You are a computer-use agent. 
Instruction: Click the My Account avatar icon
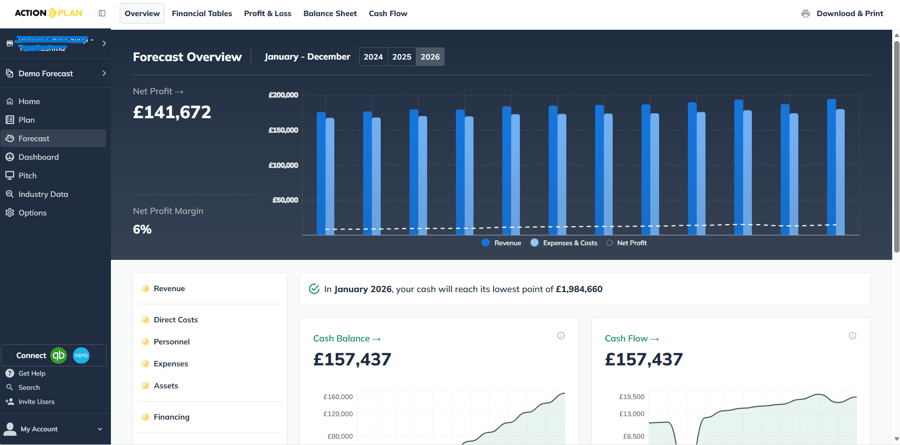[x=10, y=429]
